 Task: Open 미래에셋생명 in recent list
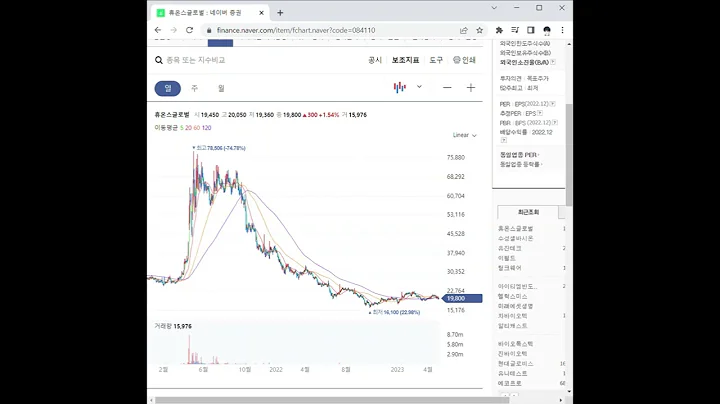tap(515, 306)
